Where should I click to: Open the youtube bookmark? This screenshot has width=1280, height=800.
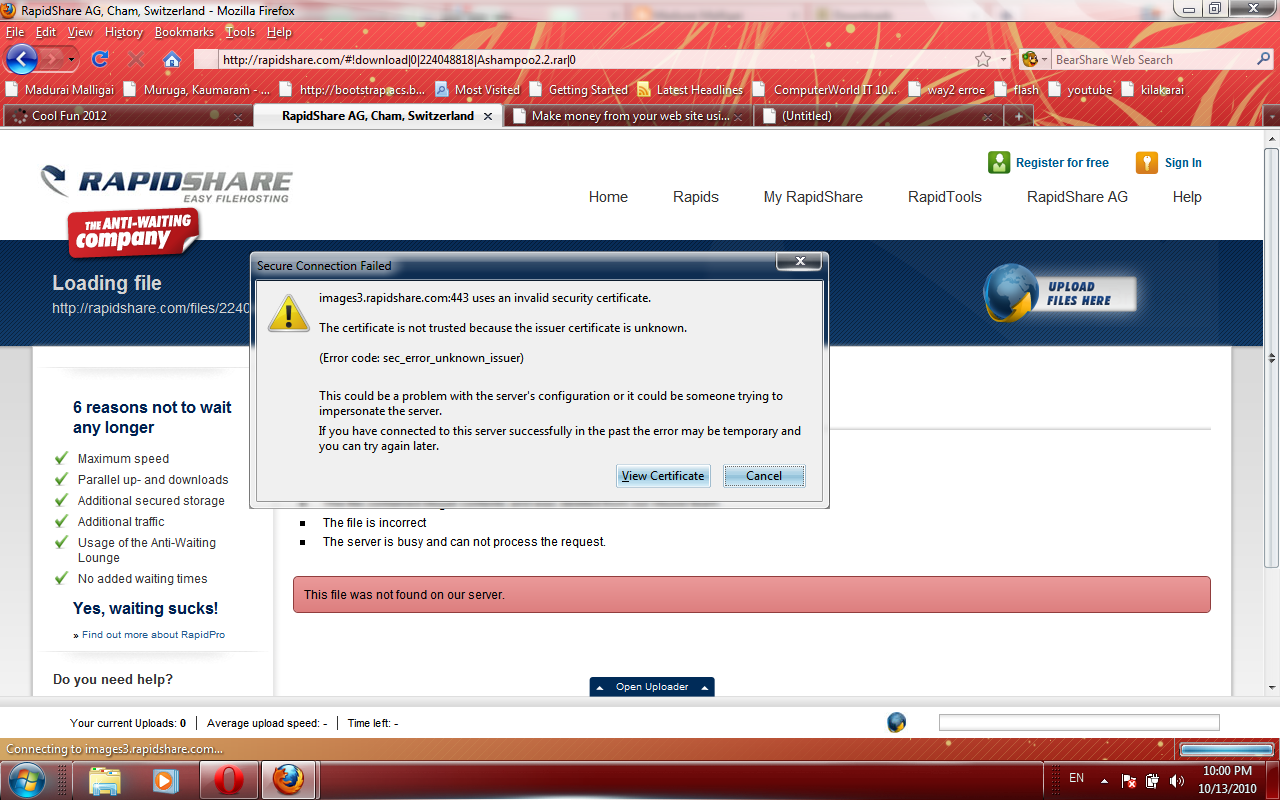tap(1080, 89)
